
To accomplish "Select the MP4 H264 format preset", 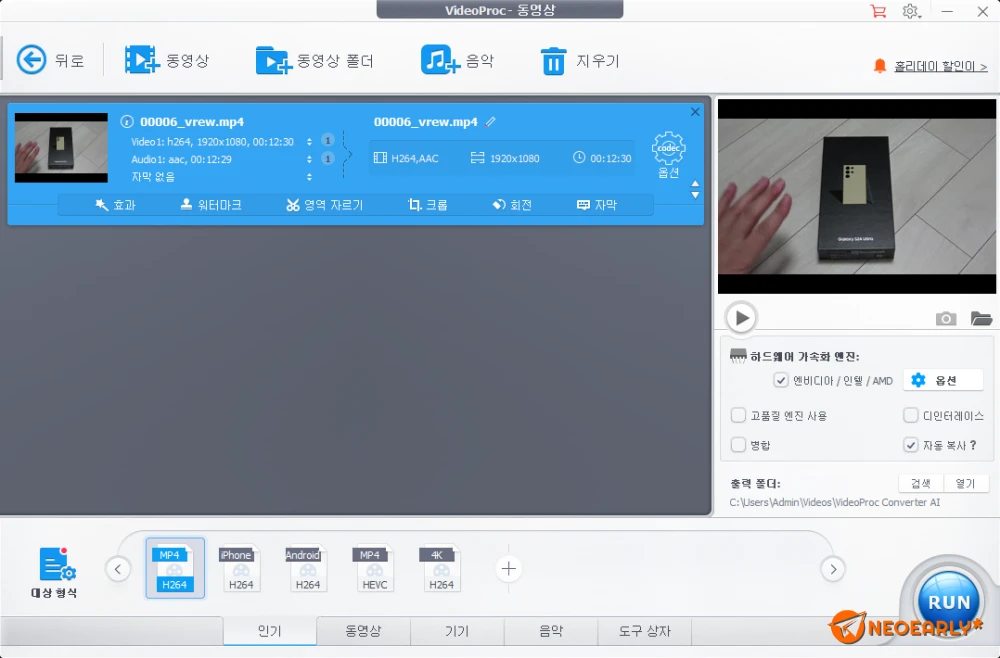I will click(175, 568).
